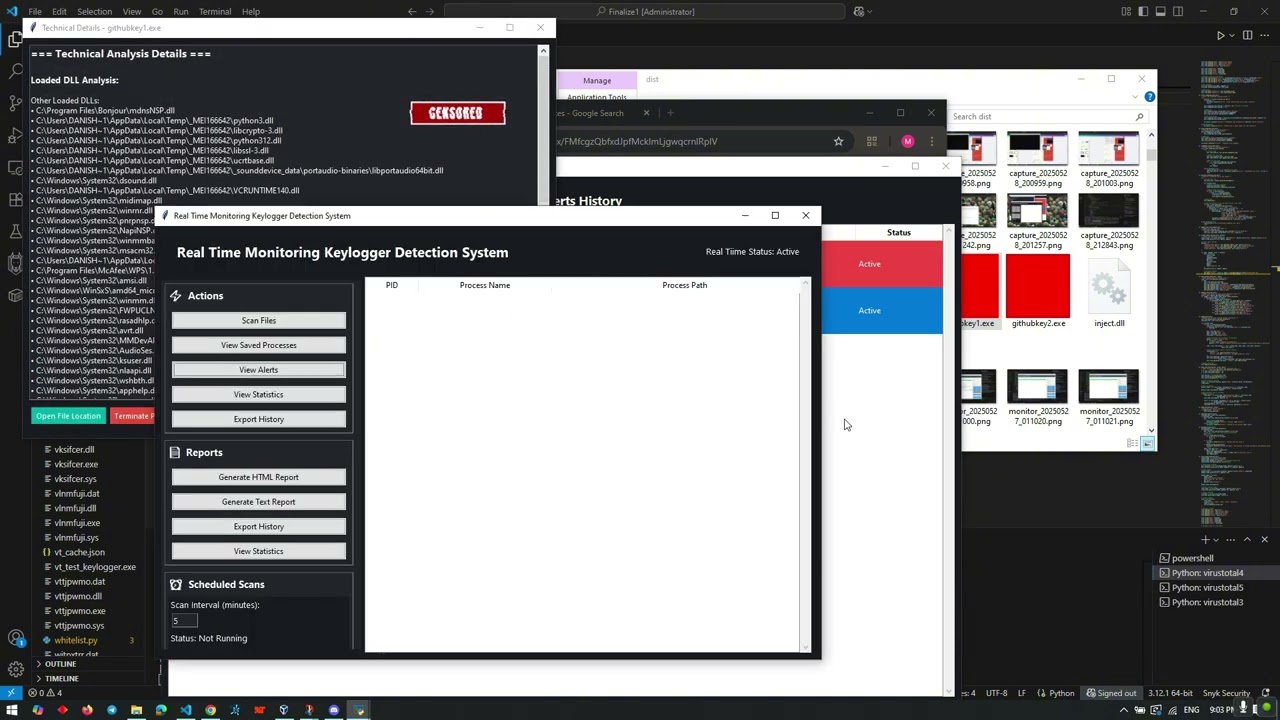Open VS Code Run and Debug view
The image size is (1280, 720).
tap(15, 135)
